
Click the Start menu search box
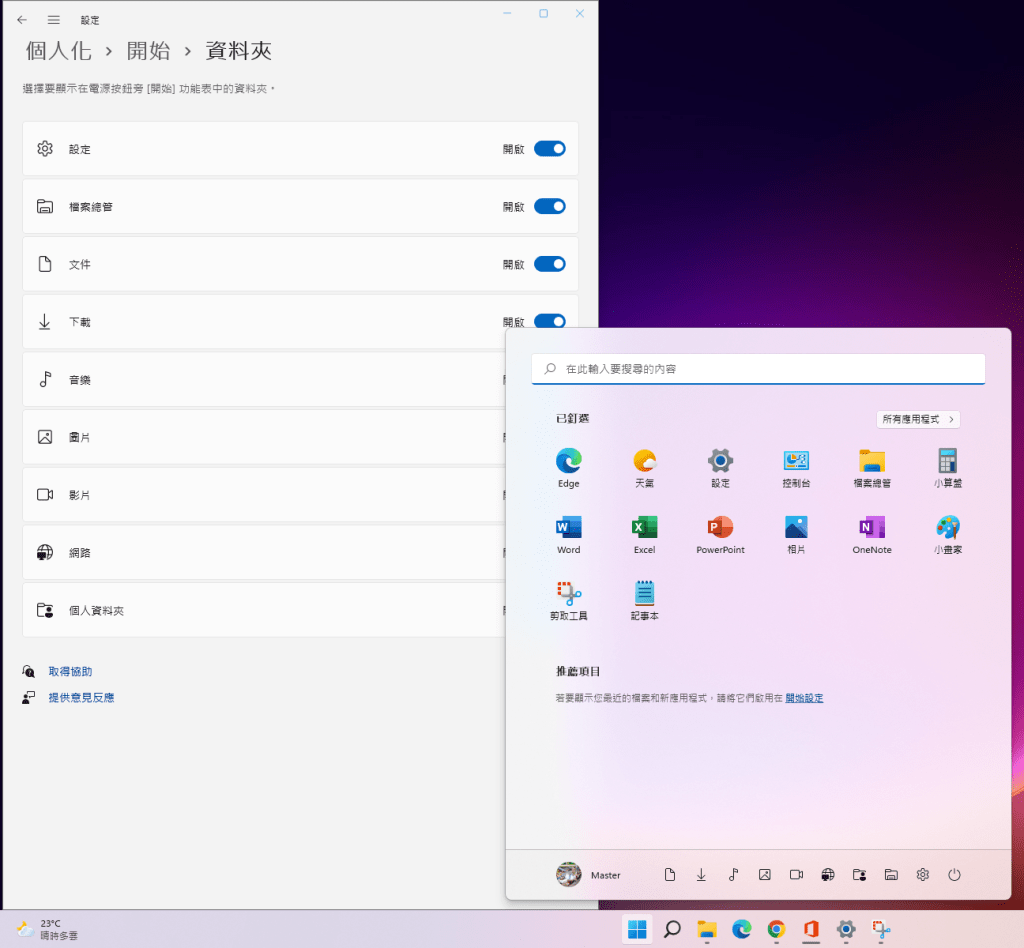tap(758, 369)
